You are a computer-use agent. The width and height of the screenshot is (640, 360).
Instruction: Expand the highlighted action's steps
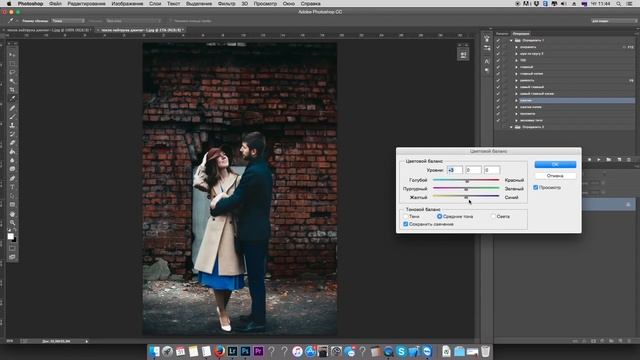pyautogui.click(x=516, y=100)
